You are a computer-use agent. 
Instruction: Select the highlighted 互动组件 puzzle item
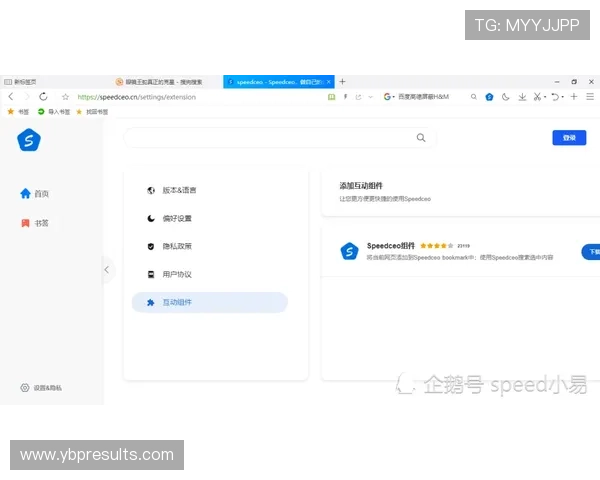[x=210, y=302]
